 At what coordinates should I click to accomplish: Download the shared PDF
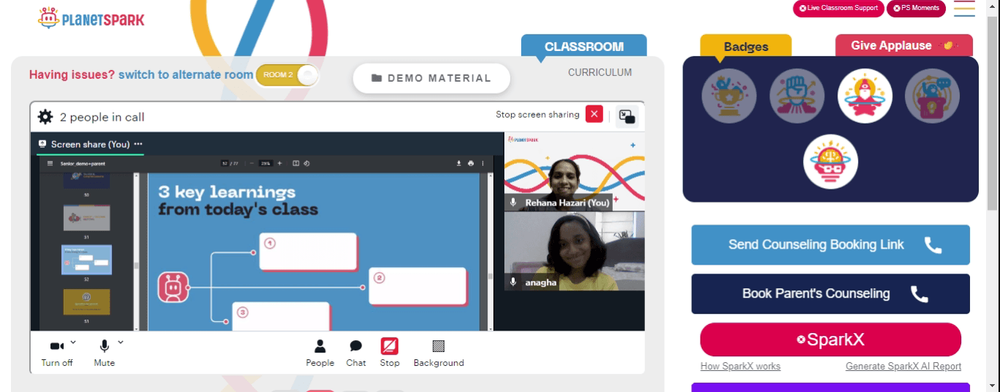(x=459, y=163)
